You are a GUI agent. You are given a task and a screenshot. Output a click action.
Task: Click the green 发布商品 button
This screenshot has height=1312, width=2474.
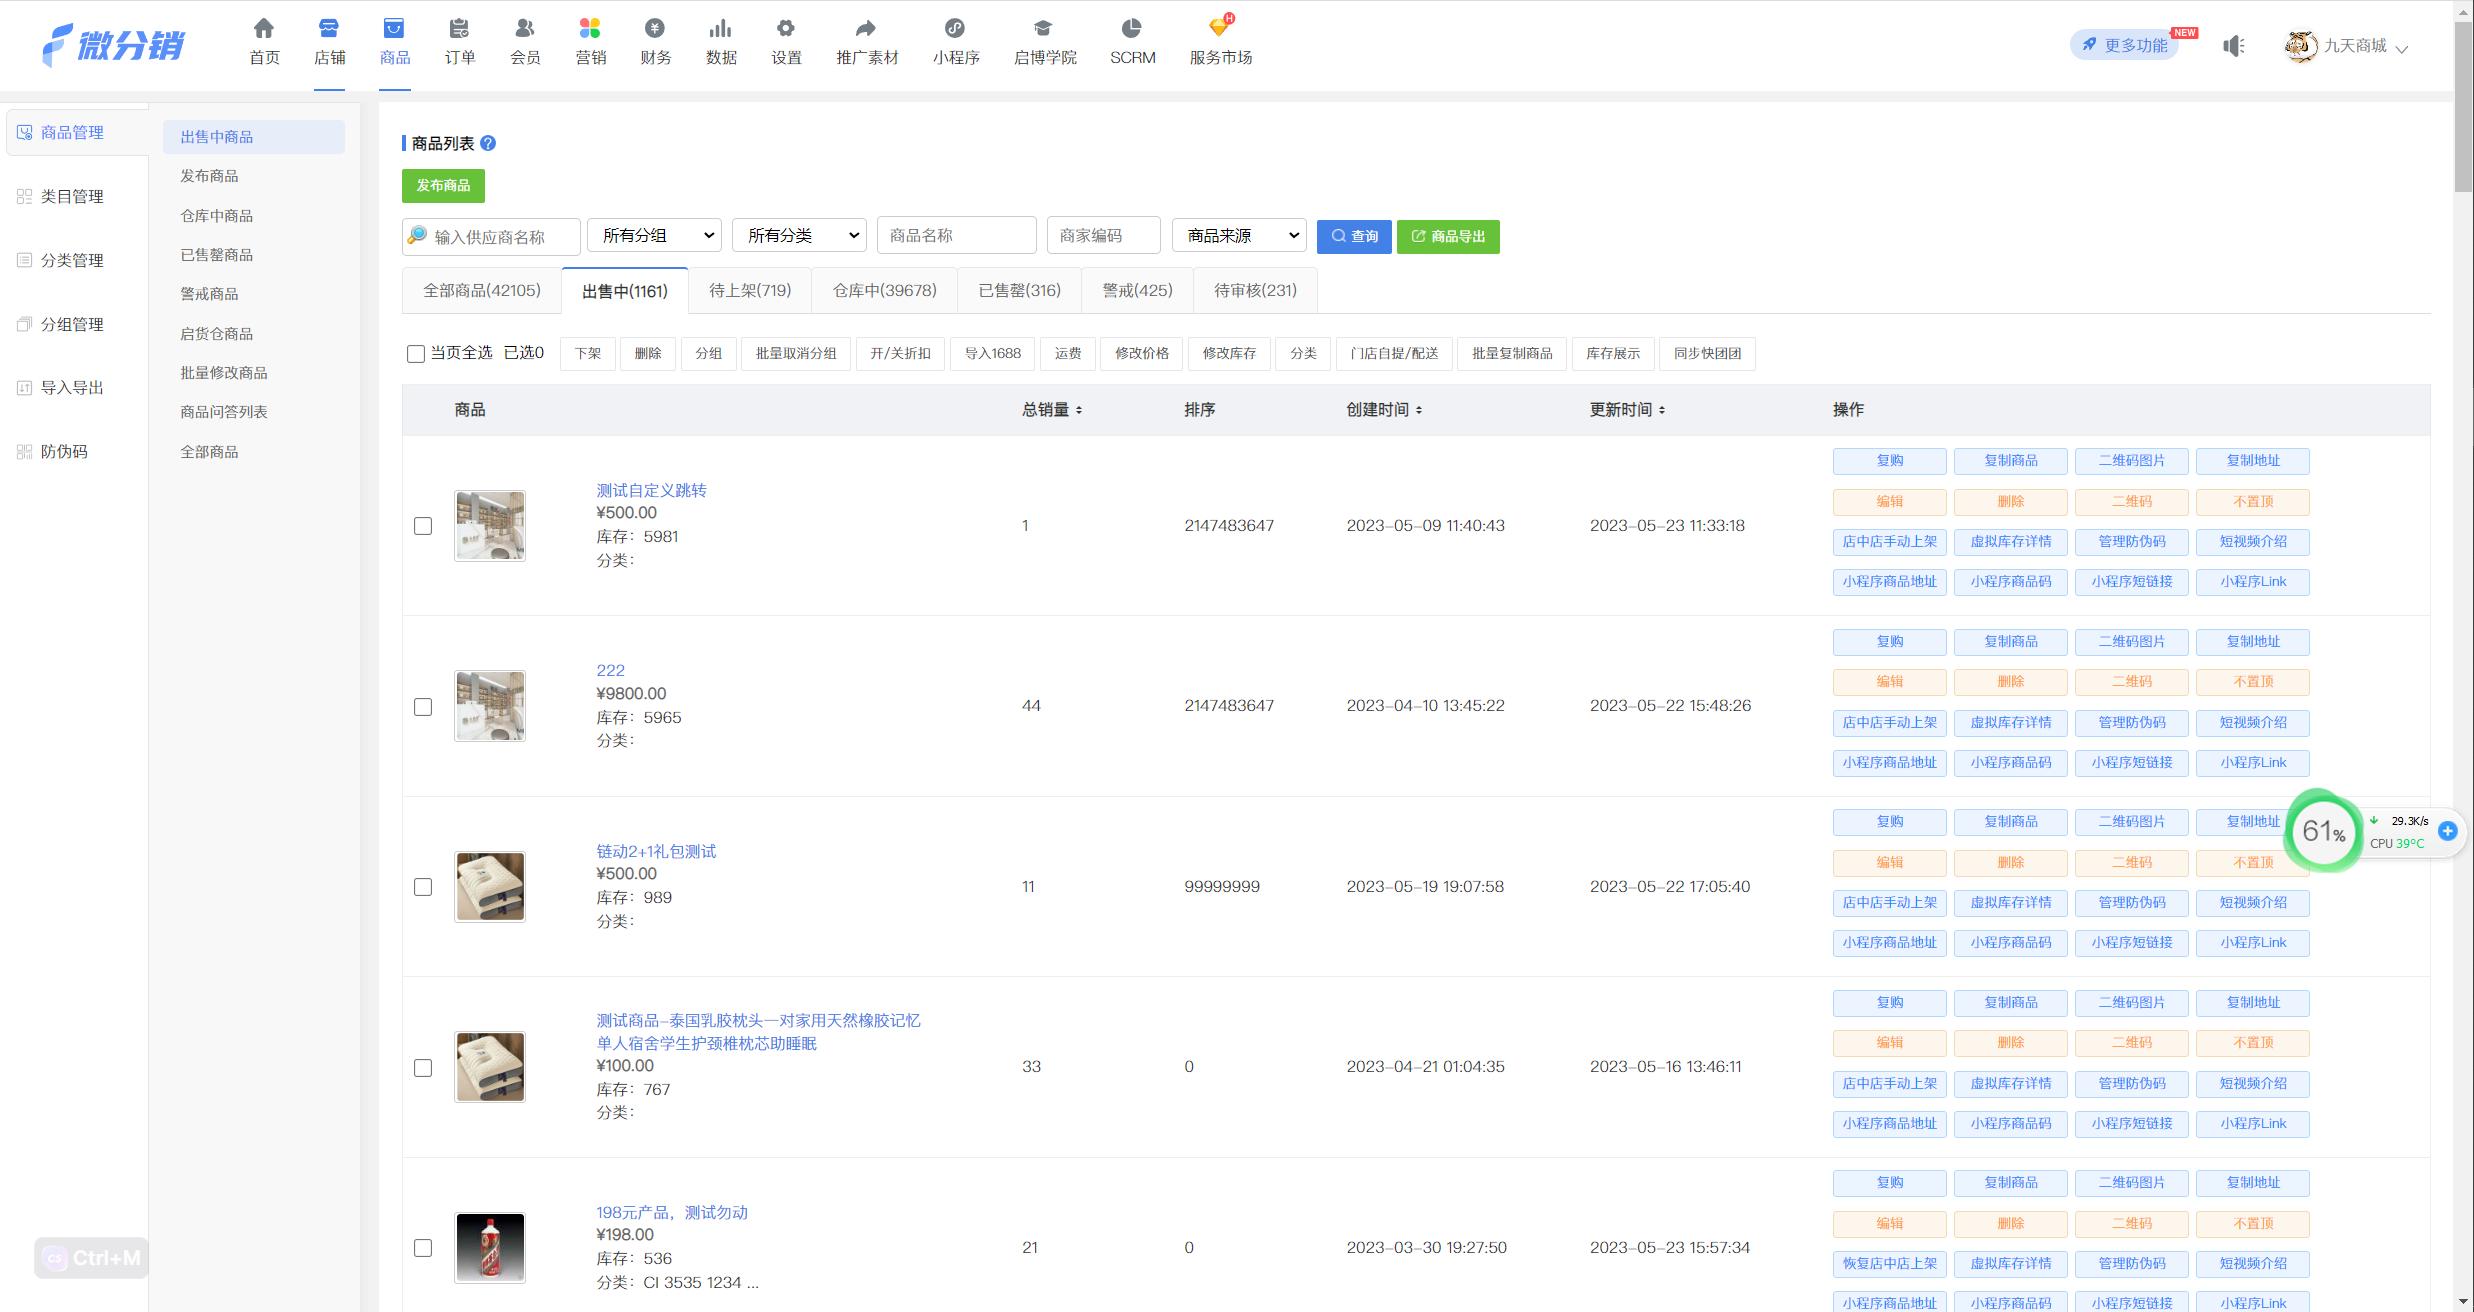point(443,186)
